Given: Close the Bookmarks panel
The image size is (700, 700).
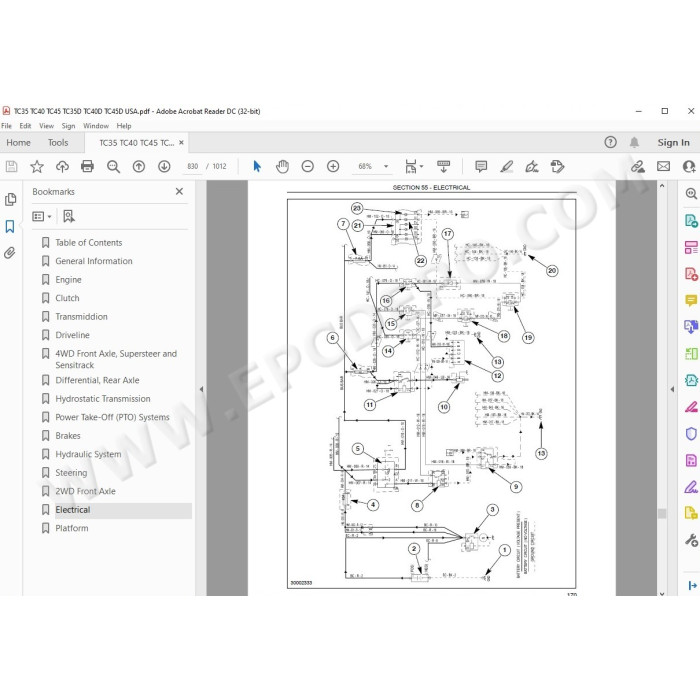Looking at the screenshot, I should pyautogui.click(x=179, y=192).
